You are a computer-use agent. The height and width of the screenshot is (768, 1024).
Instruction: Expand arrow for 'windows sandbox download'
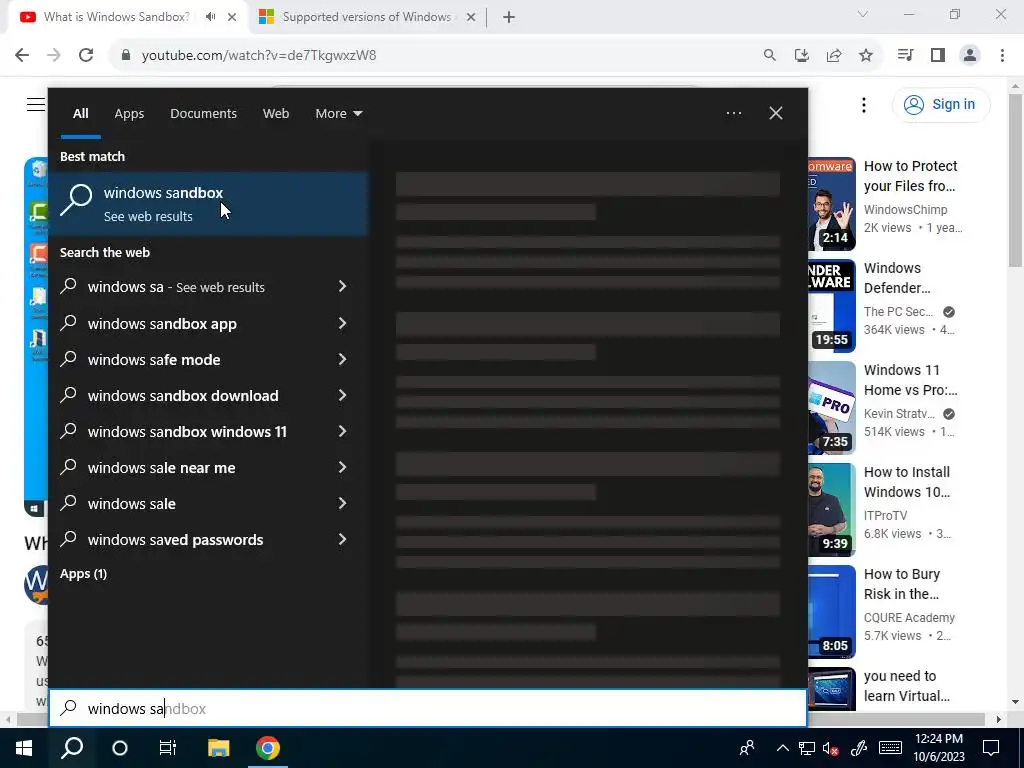coord(342,395)
